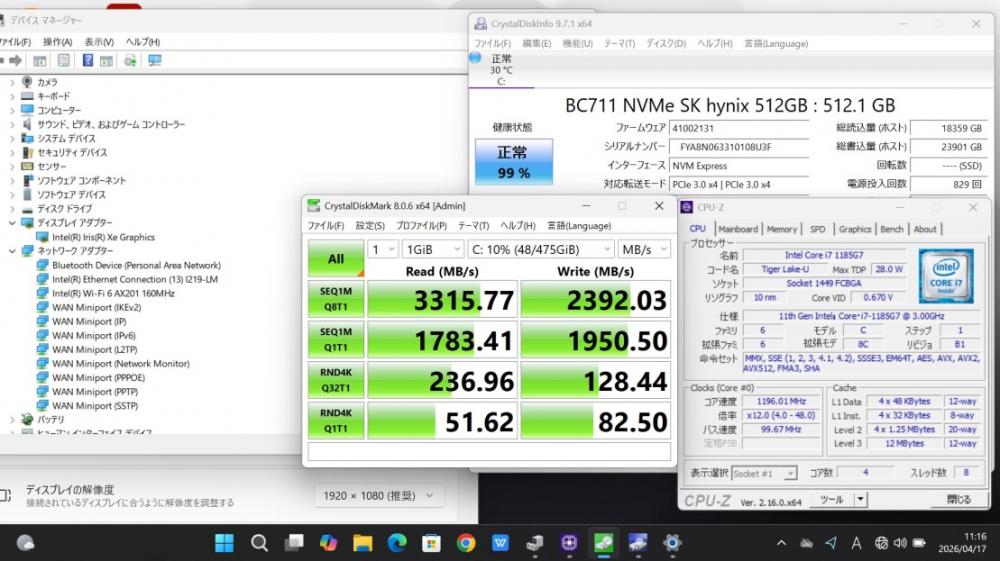This screenshot has height=561, width=1000.
Task: Open the MB/s unit dropdown
Action: pyautogui.click(x=644, y=249)
